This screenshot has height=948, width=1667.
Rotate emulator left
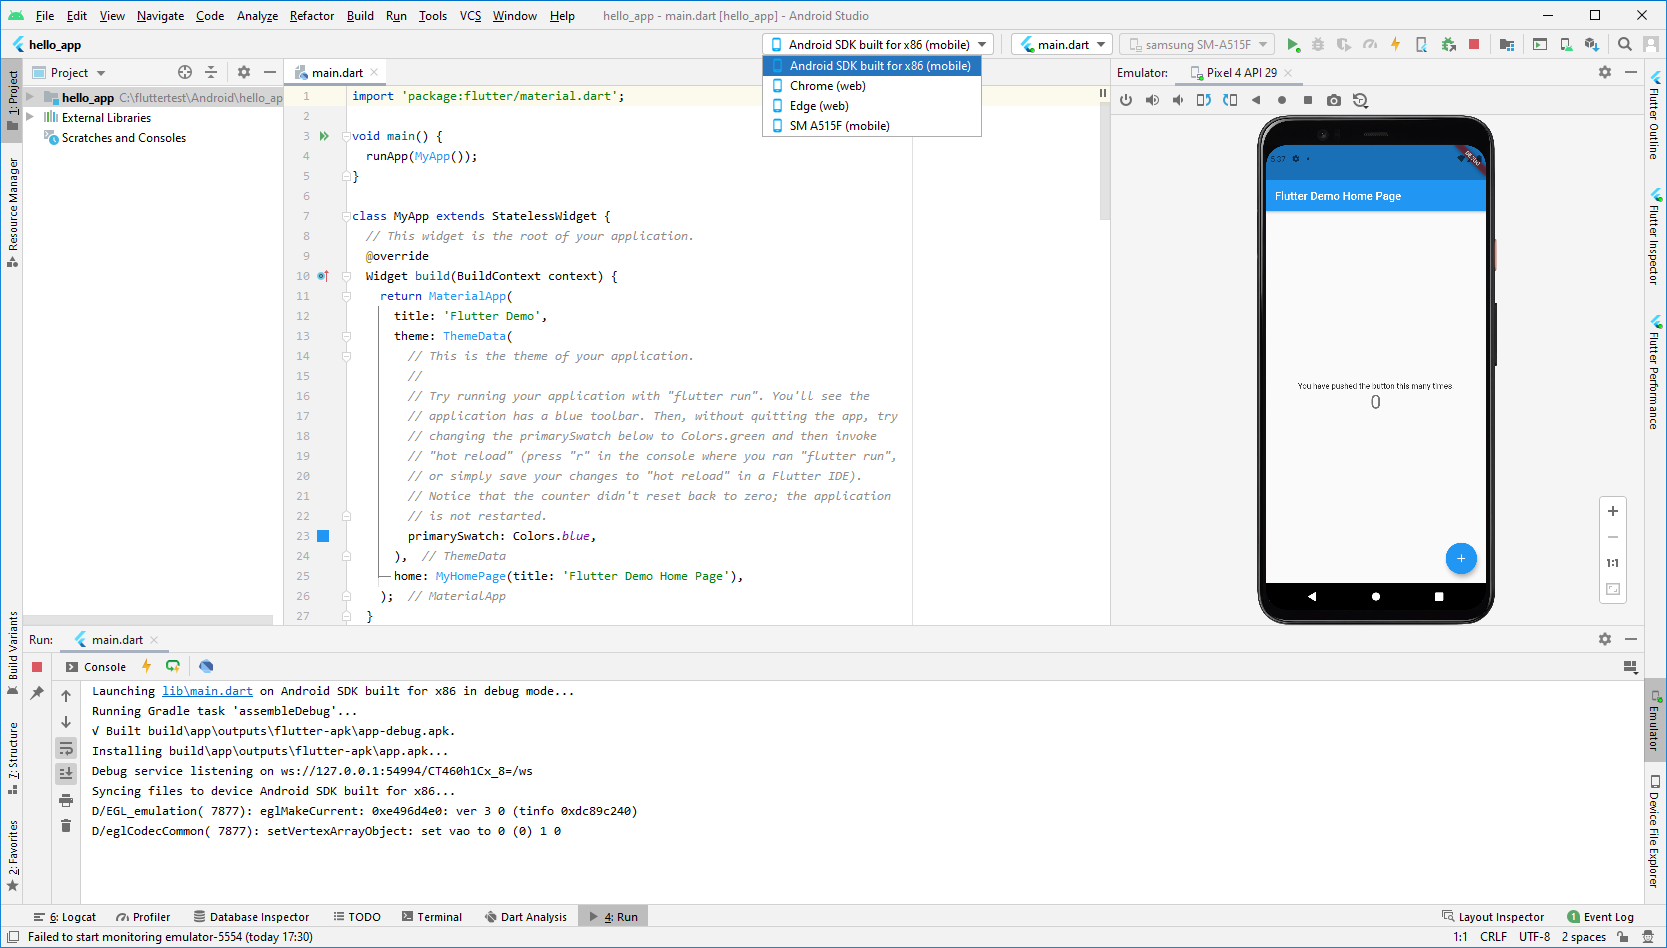(1204, 100)
